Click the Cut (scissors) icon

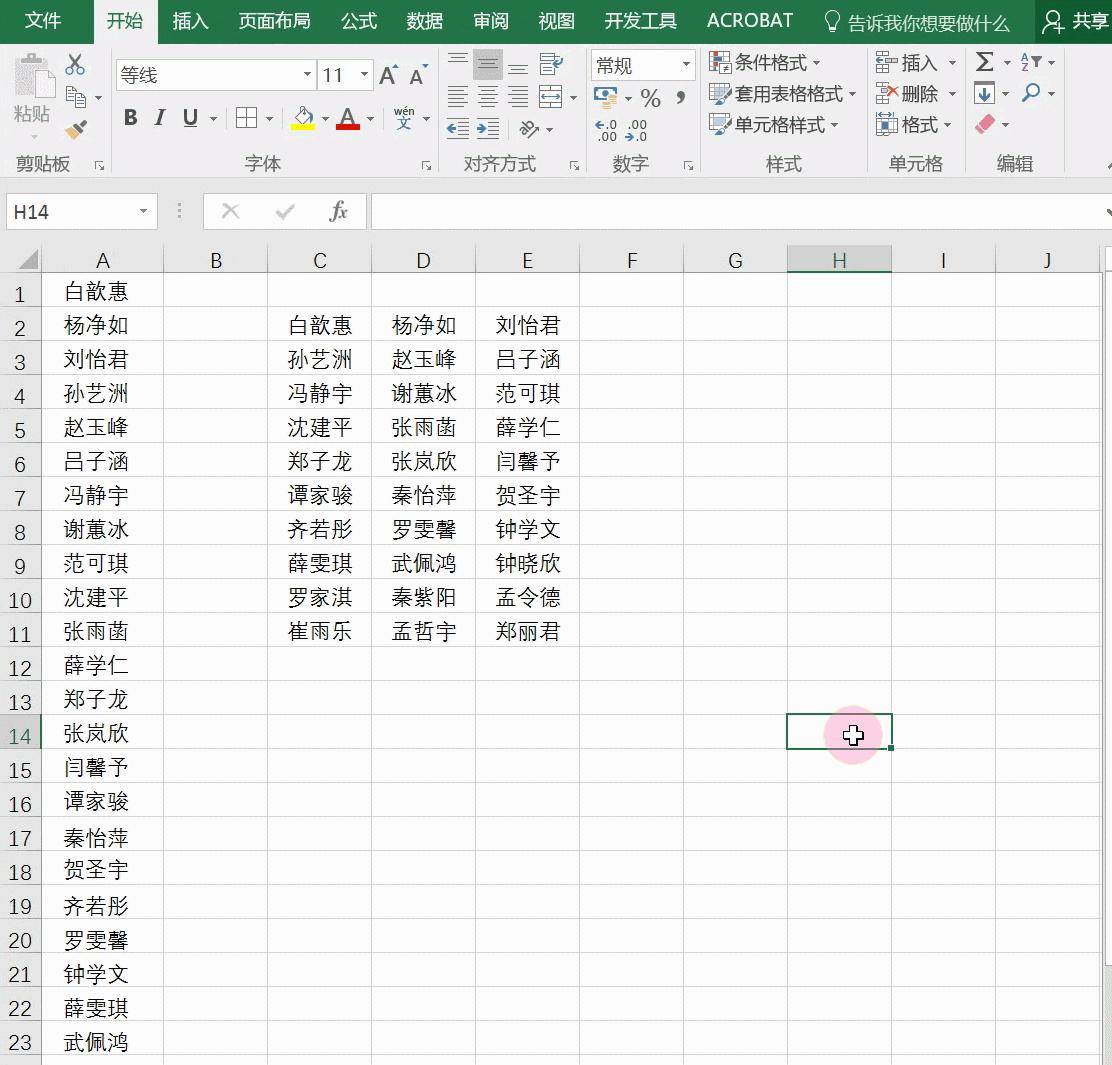pos(75,62)
